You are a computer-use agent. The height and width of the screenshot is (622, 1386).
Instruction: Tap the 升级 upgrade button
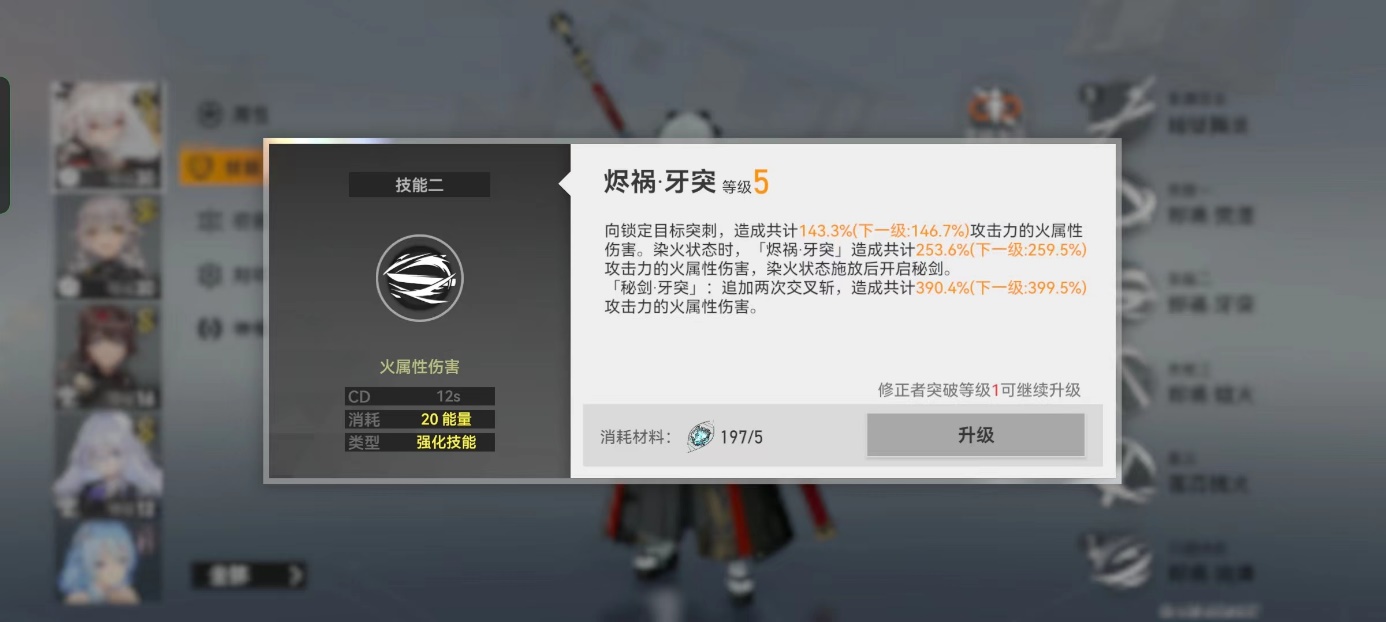click(x=975, y=435)
